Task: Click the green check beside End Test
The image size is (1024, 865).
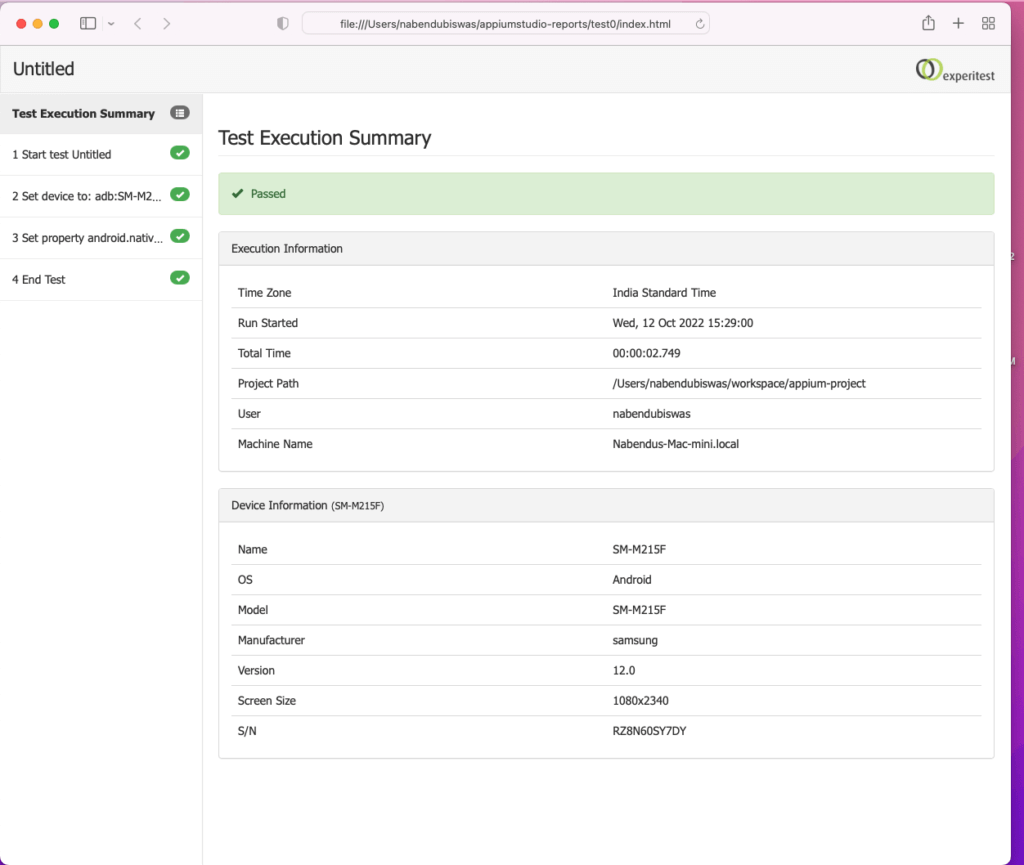Action: pos(180,278)
